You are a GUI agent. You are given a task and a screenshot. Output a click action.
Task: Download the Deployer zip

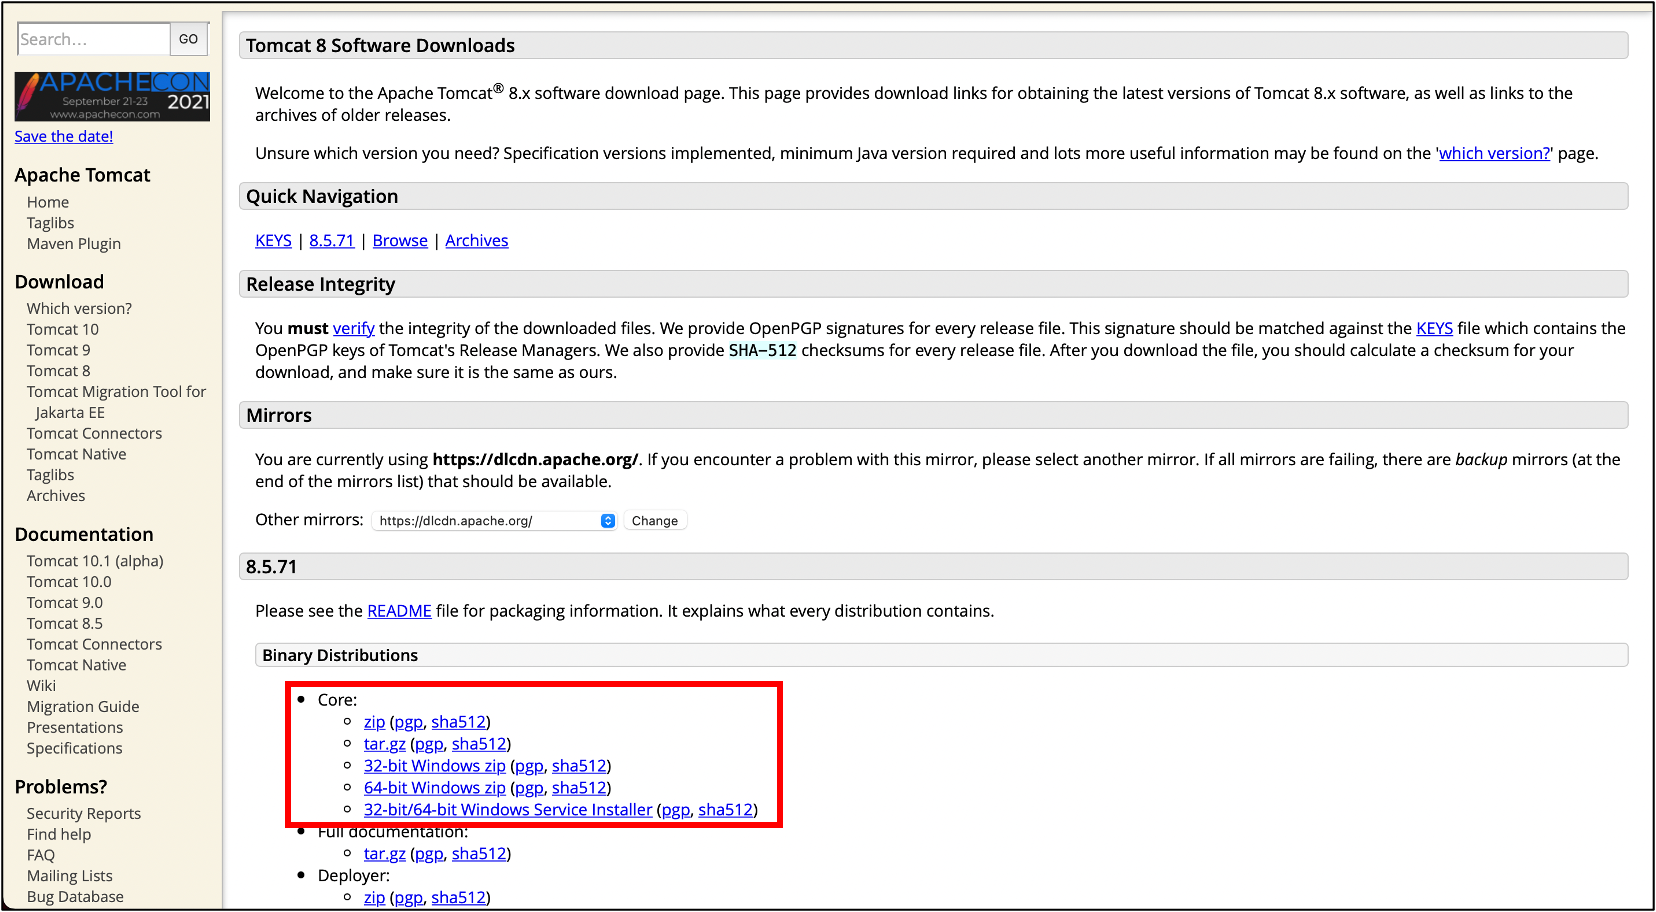coord(374,898)
